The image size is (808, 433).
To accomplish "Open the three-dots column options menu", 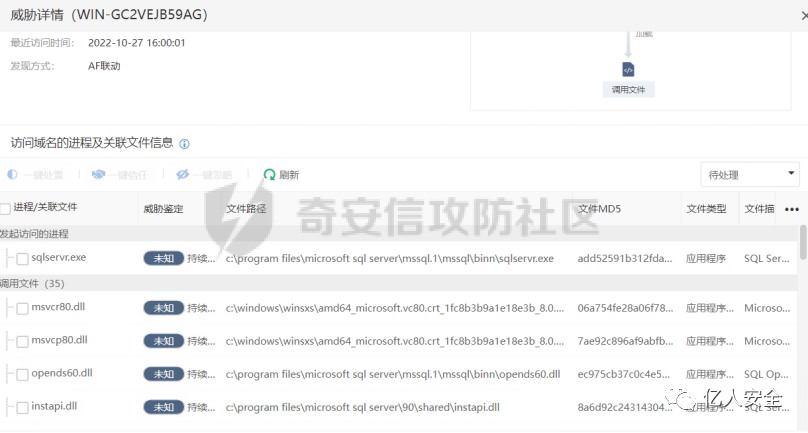I will (792, 209).
